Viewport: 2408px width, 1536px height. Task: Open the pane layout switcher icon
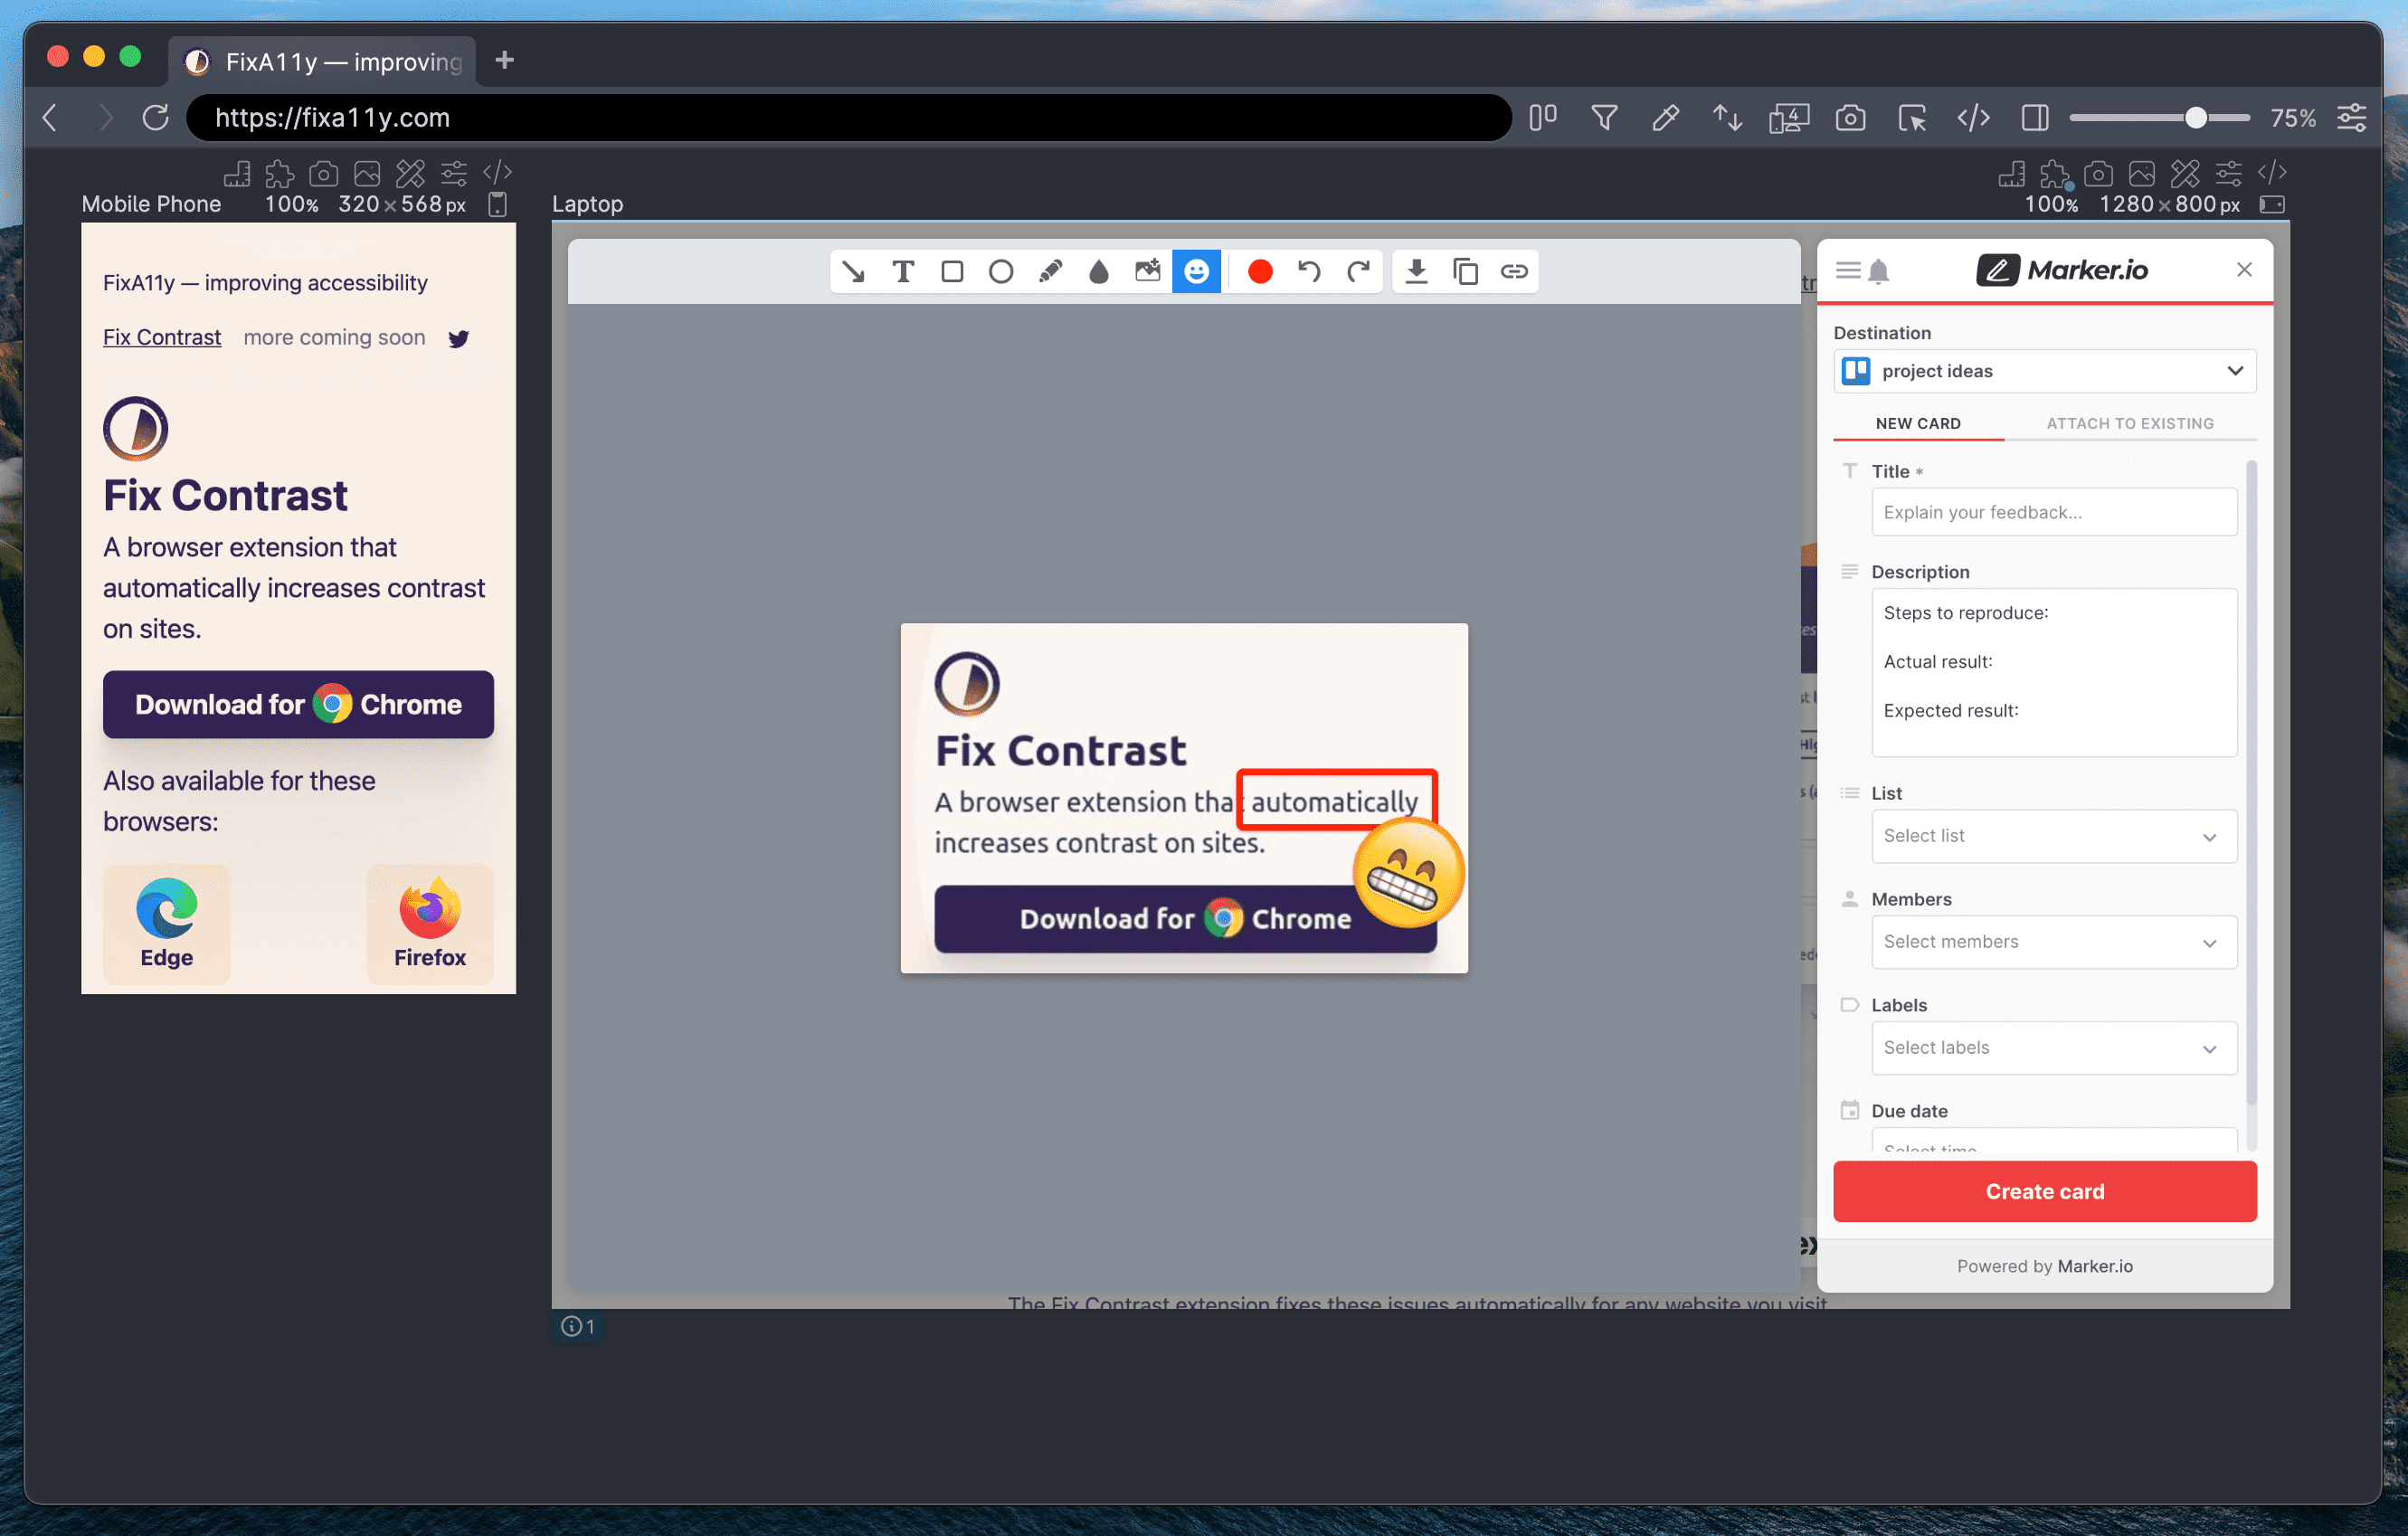click(1543, 118)
